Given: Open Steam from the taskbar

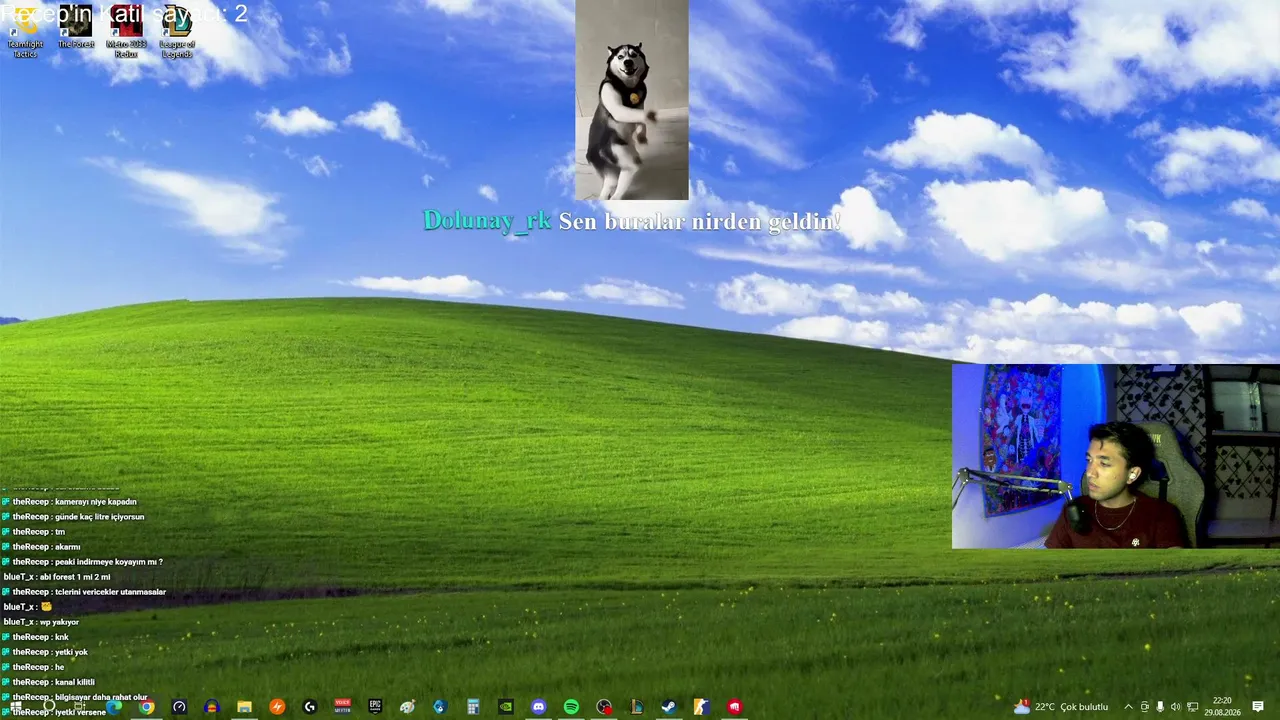Looking at the screenshot, I should click(x=669, y=707).
